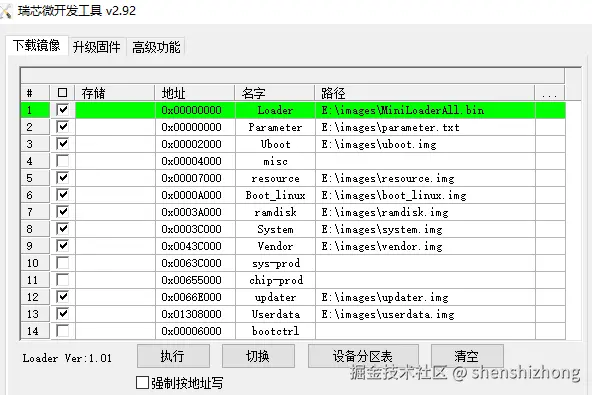
Task: Click the 存储 column header
Action: pos(115,93)
